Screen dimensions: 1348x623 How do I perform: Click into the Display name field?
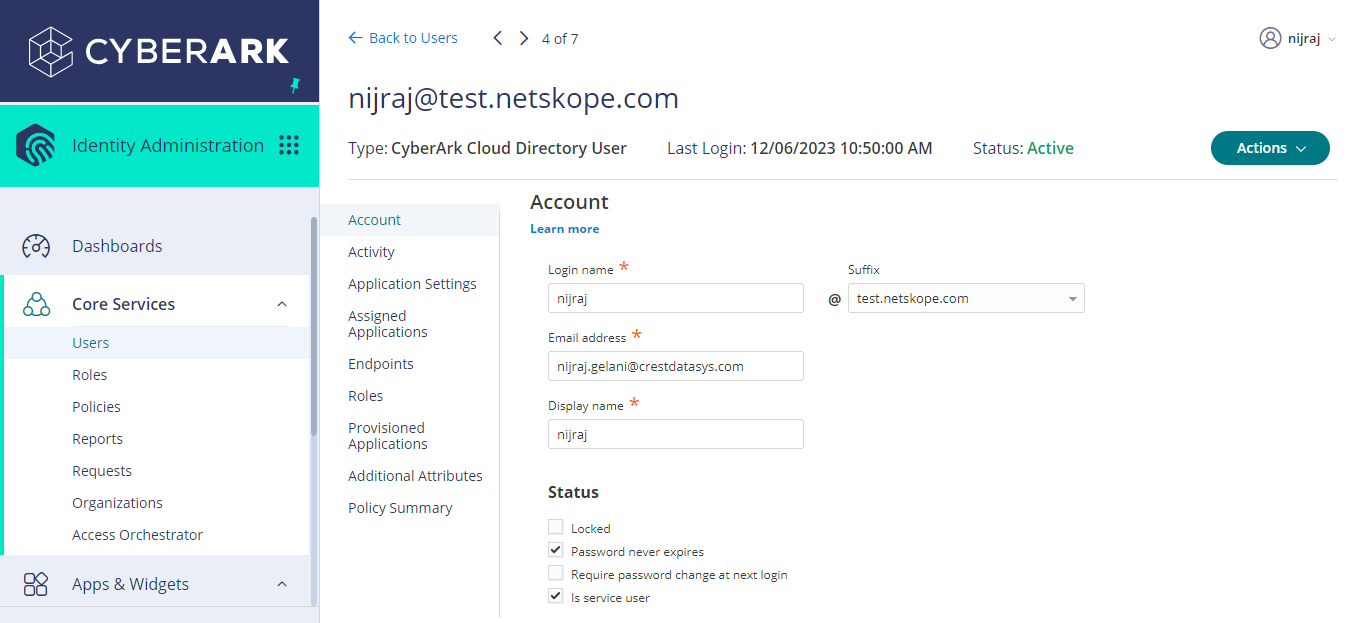tap(676, 434)
